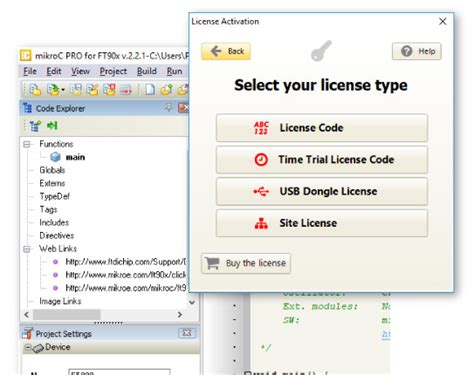Pick the Site License option
This screenshot has height=375, width=474.
click(322, 223)
